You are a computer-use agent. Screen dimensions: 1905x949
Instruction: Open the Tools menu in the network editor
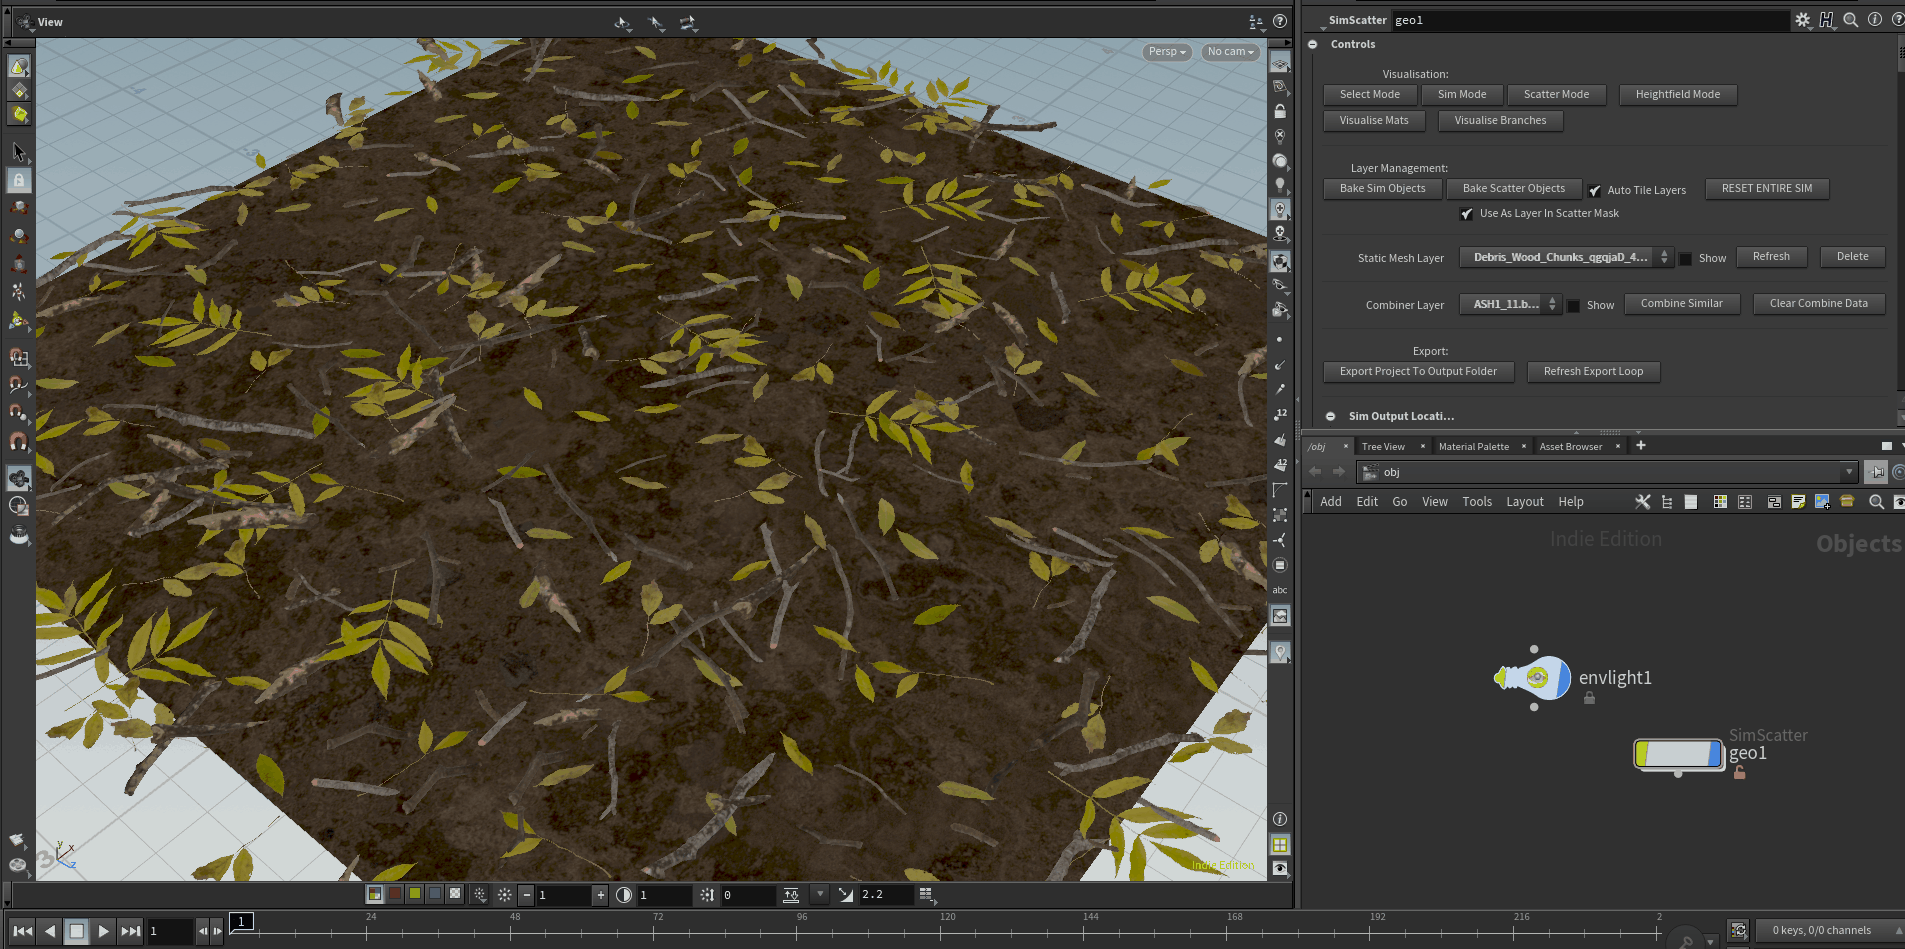[1477, 501]
